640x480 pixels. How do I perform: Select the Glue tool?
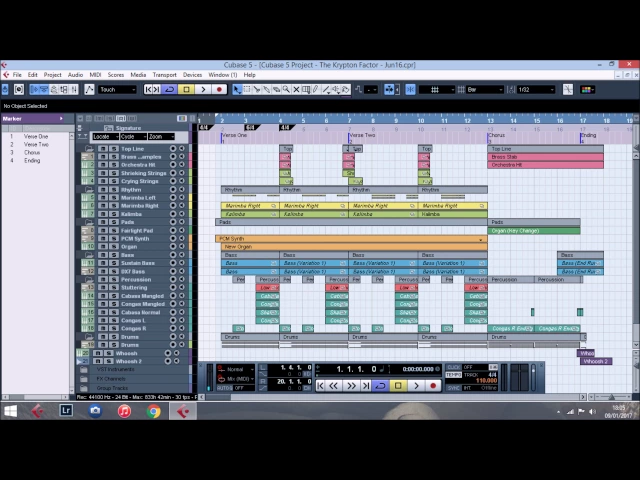point(267,89)
